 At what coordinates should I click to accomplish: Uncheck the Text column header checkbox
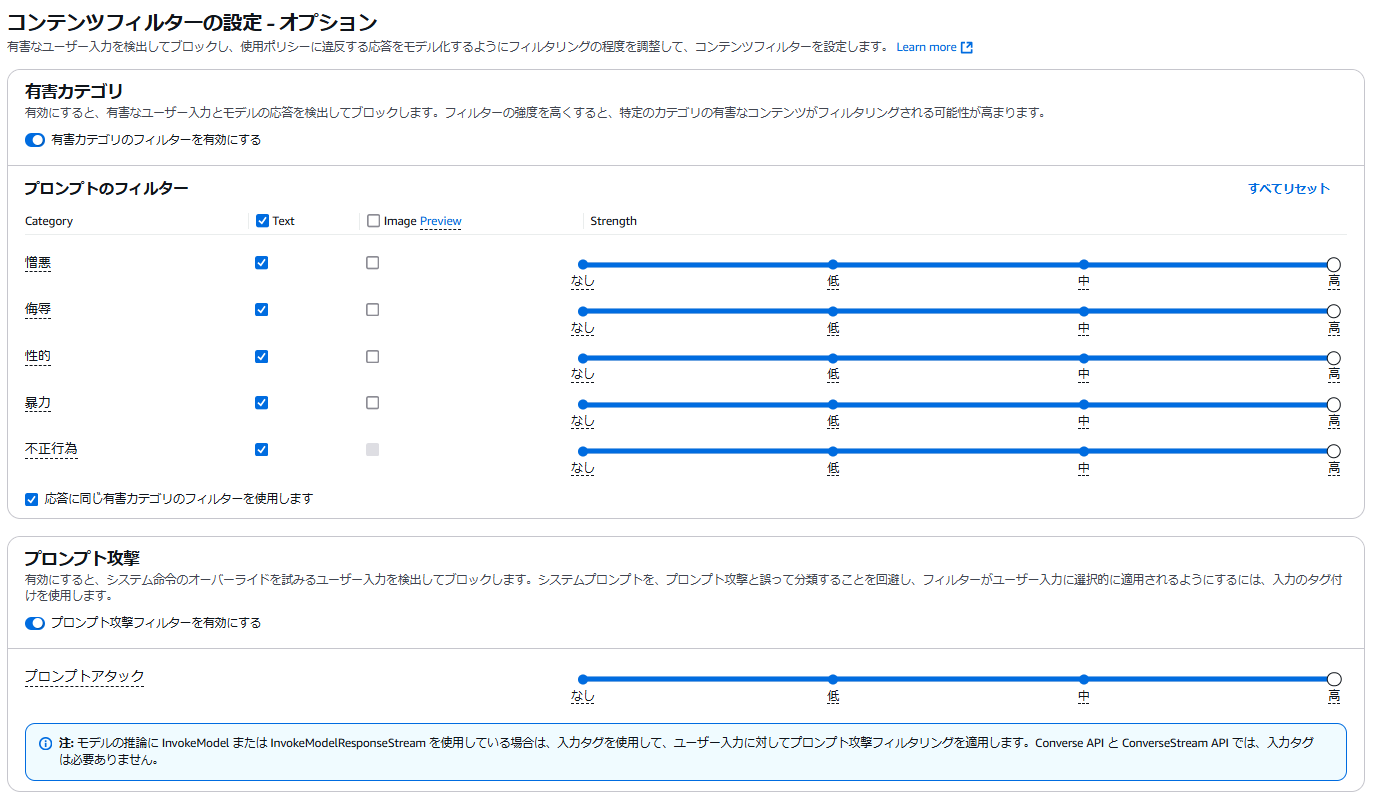coord(261,220)
